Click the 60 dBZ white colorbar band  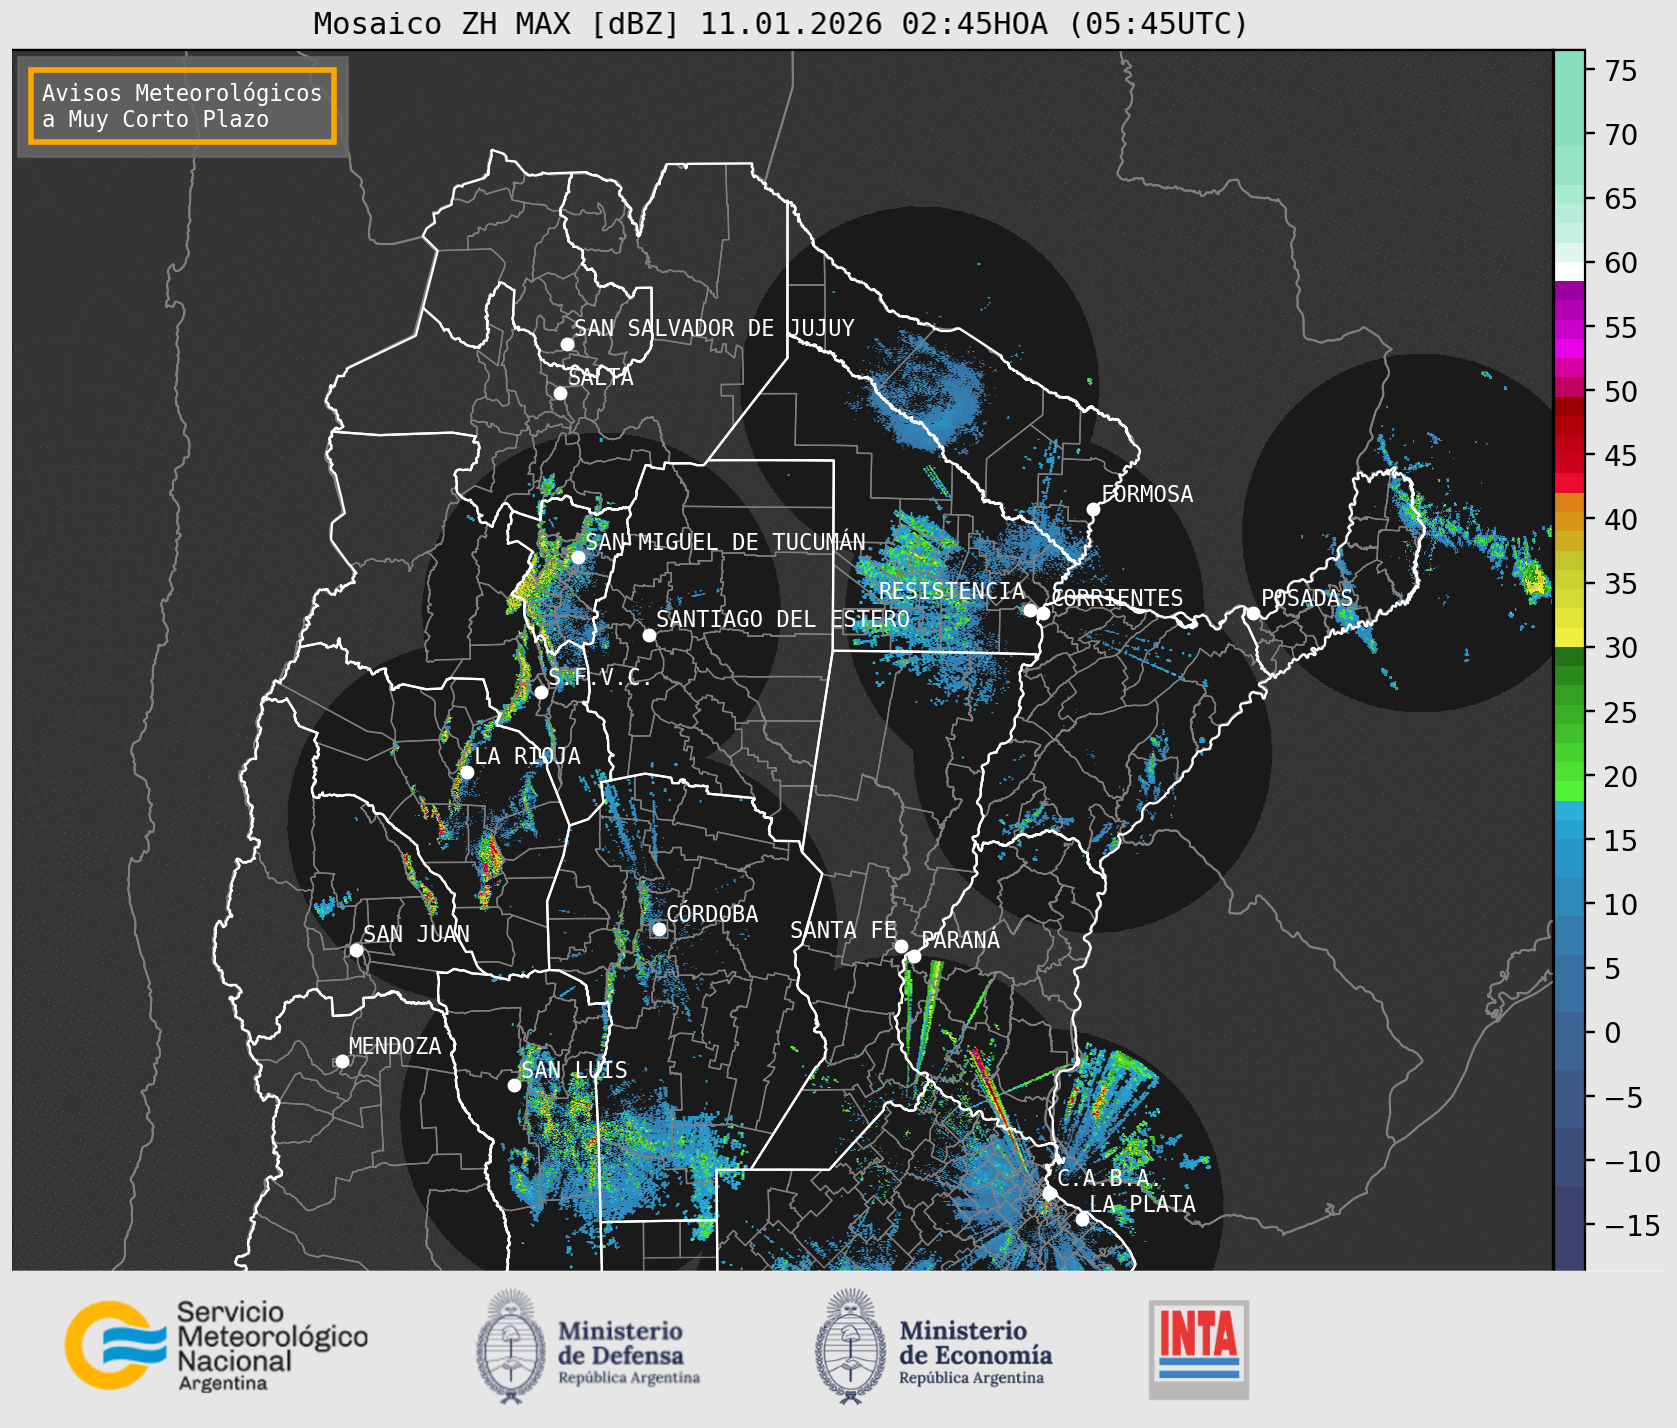point(1570,271)
